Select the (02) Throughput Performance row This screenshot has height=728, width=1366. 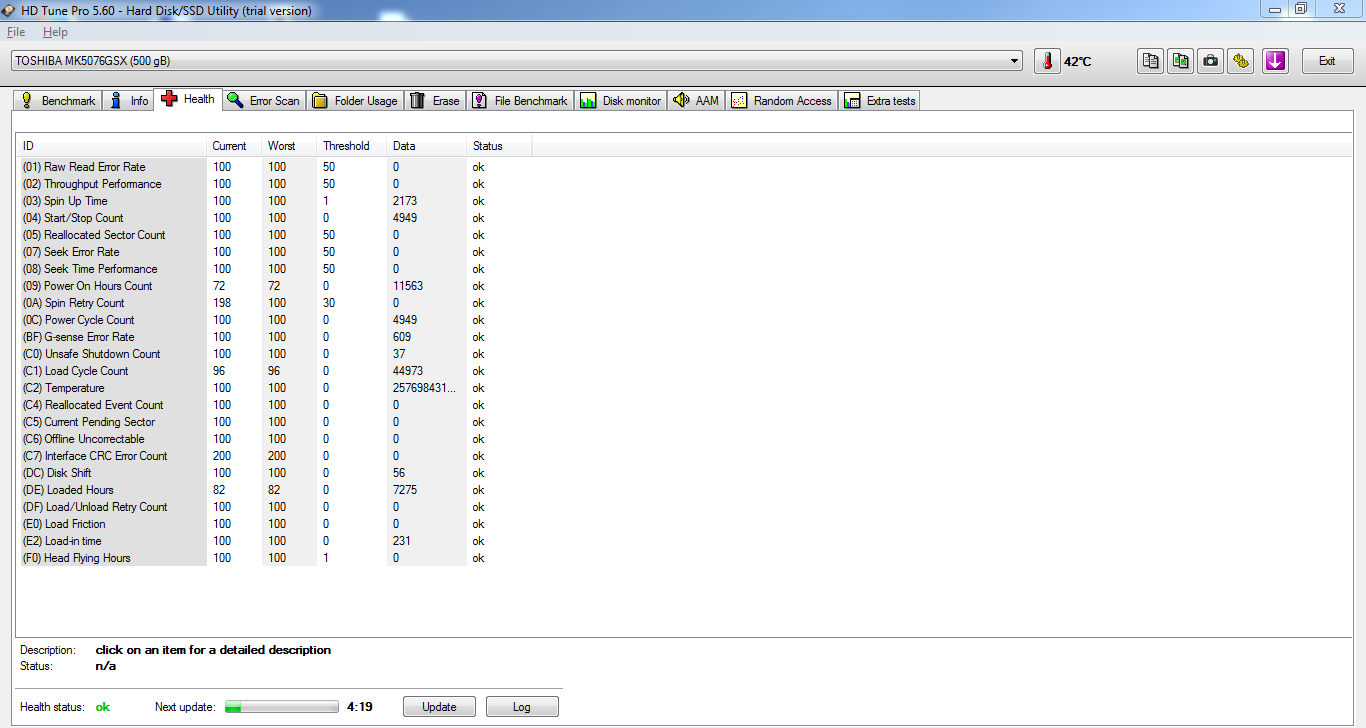click(x=274, y=184)
